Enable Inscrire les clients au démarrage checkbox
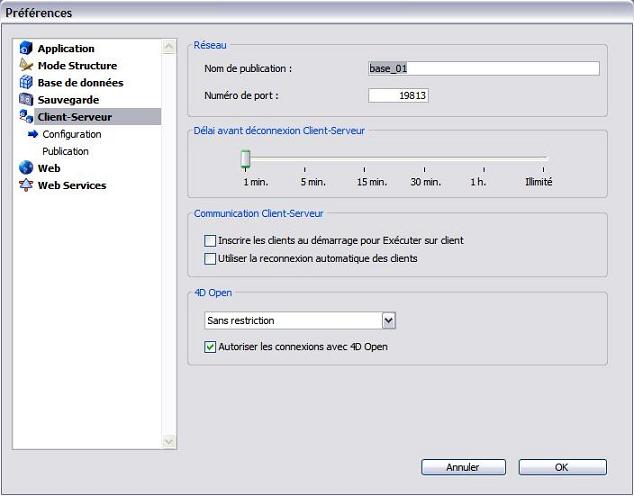Screen dimensions: 634x496 point(210,241)
